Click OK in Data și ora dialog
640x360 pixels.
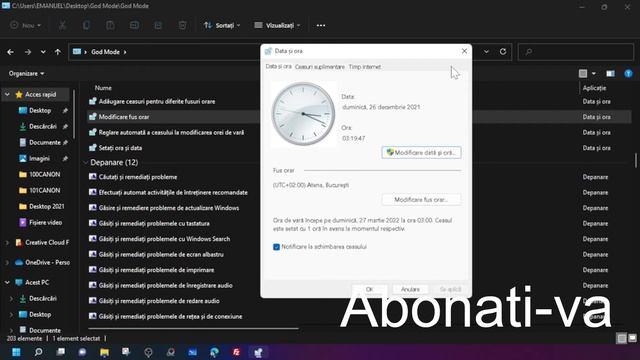[x=369, y=289]
